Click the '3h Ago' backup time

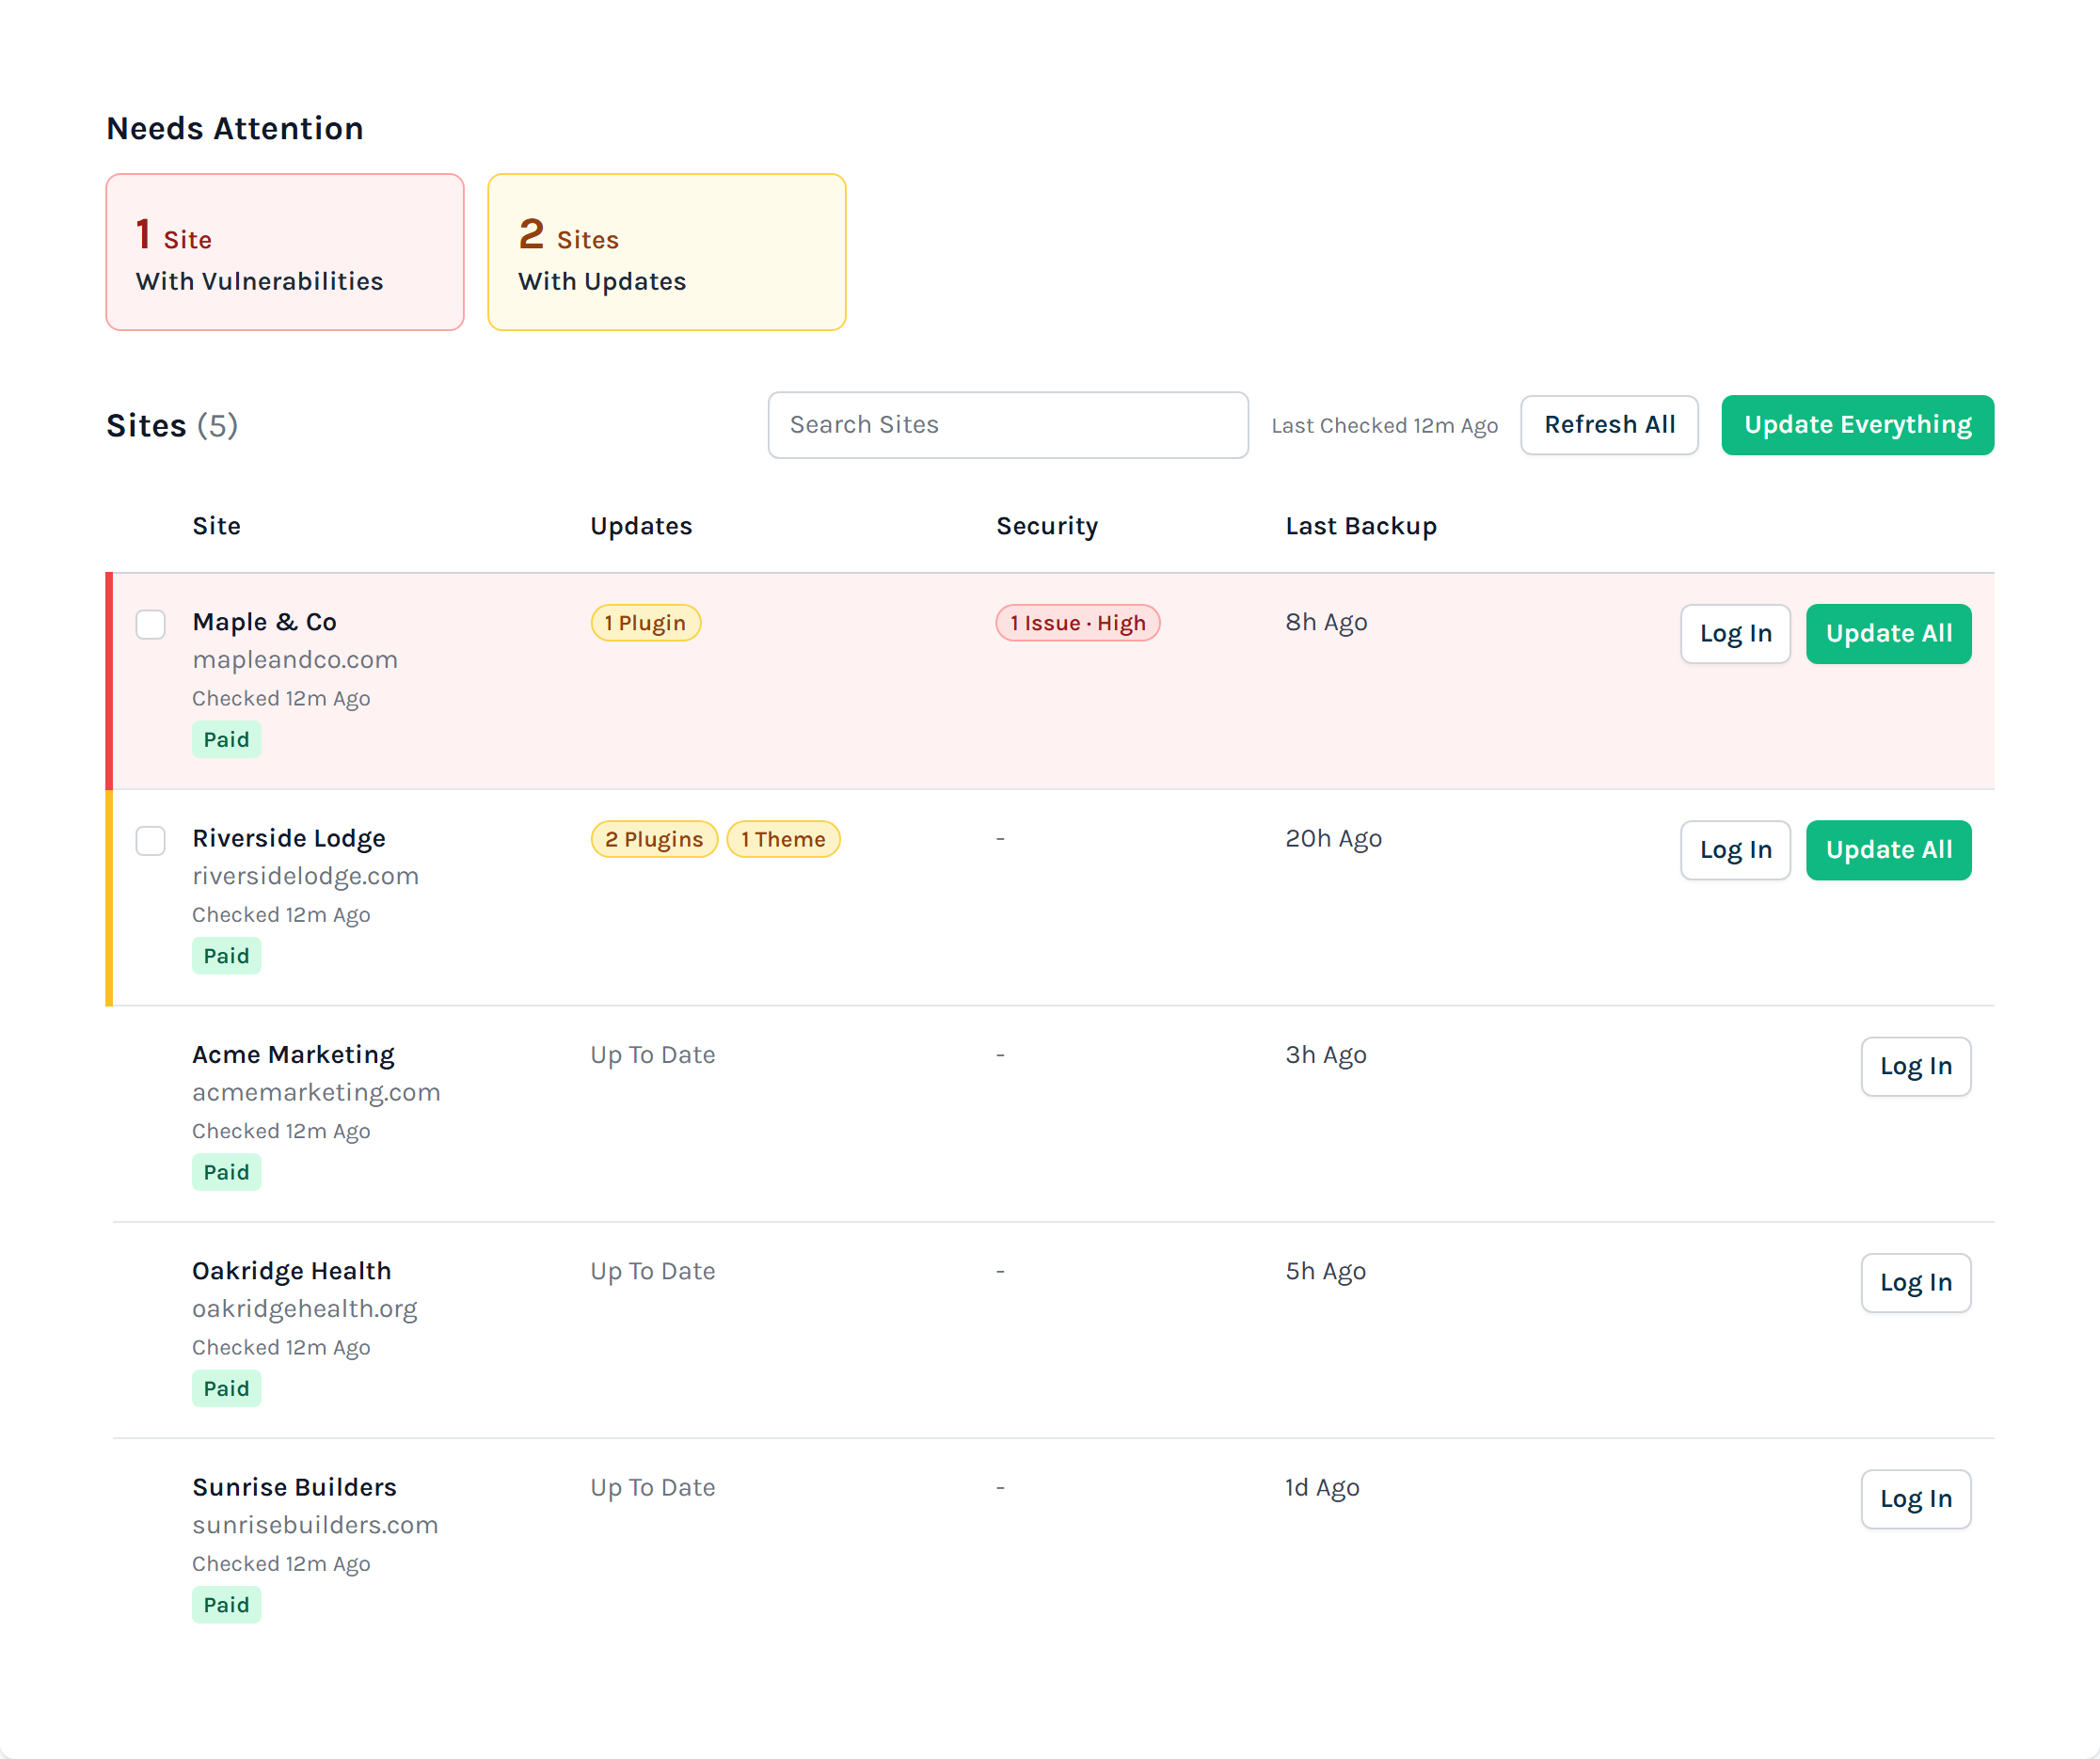click(x=1326, y=1055)
